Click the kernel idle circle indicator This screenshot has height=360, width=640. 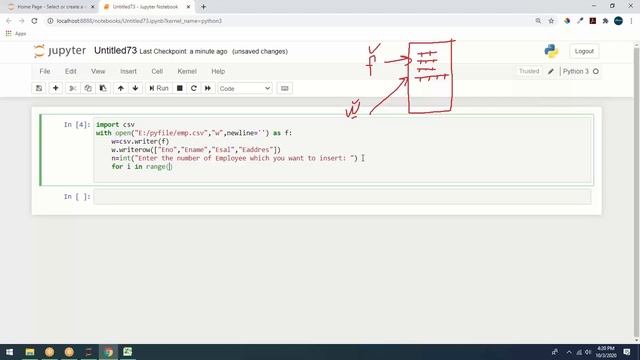click(596, 71)
